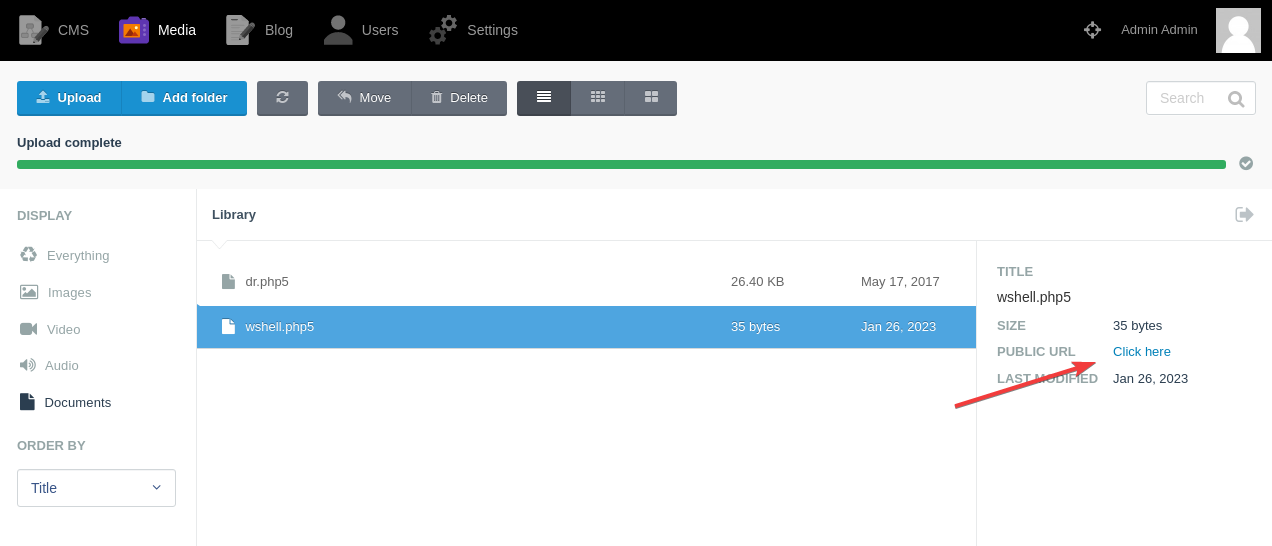Viewport: 1272px width, 546px height.
Task: Filter display by Video
Action: point(62,329)
